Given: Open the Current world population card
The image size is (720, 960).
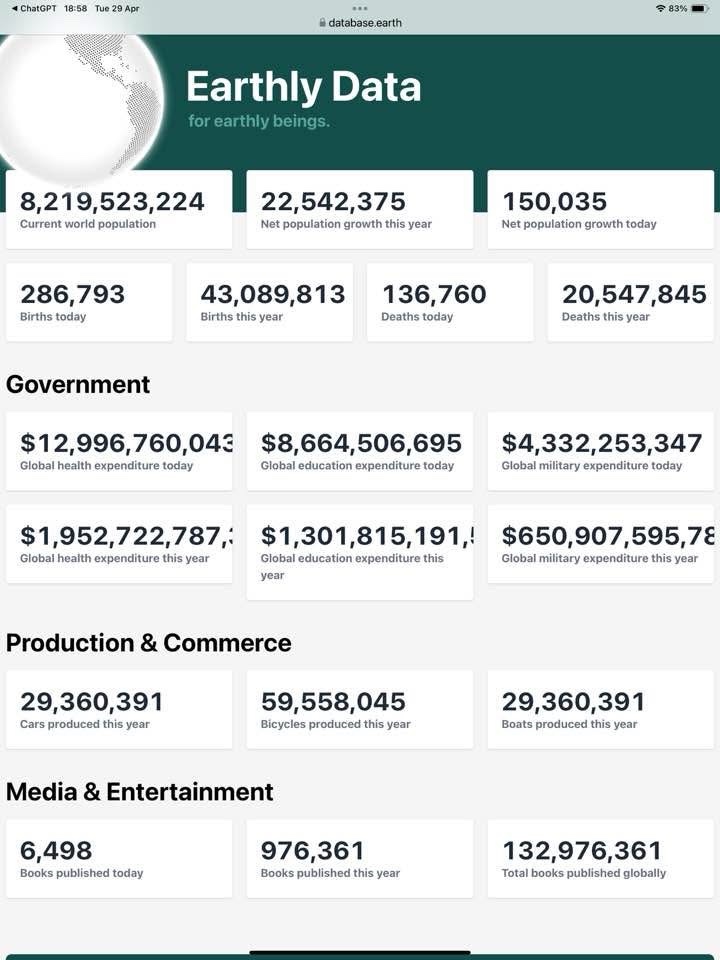Looking at the screenshot, I should point(119,210).
